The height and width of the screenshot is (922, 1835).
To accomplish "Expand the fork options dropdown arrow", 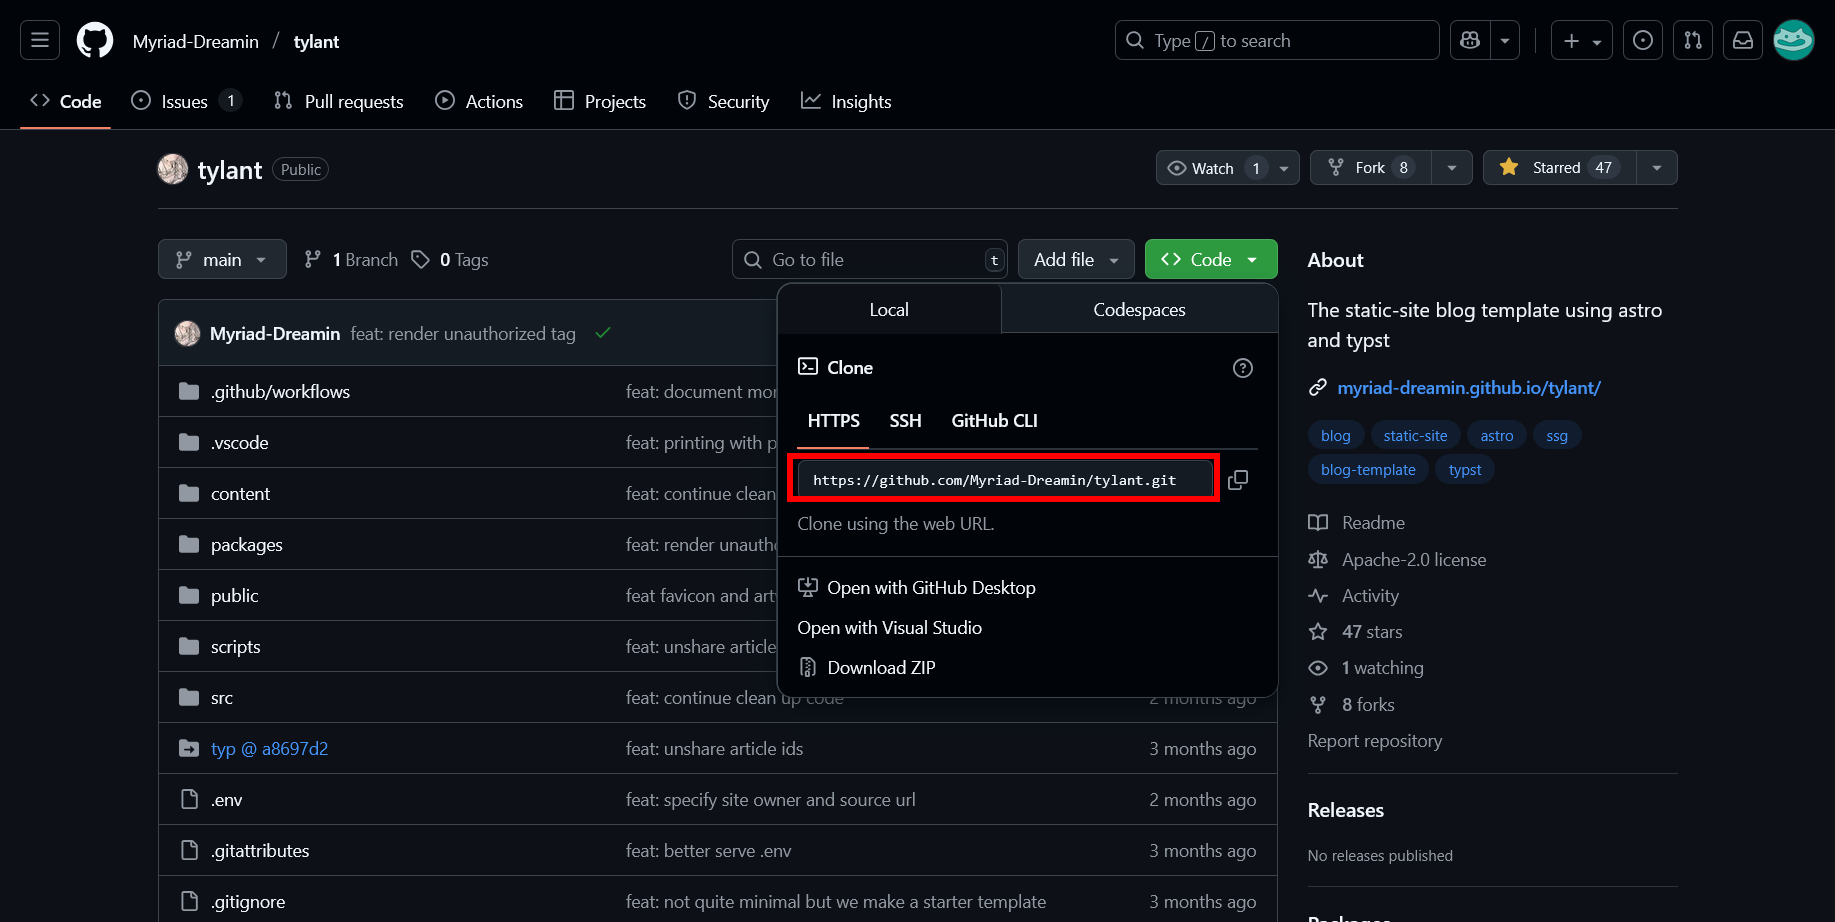I will [1452, 168].
